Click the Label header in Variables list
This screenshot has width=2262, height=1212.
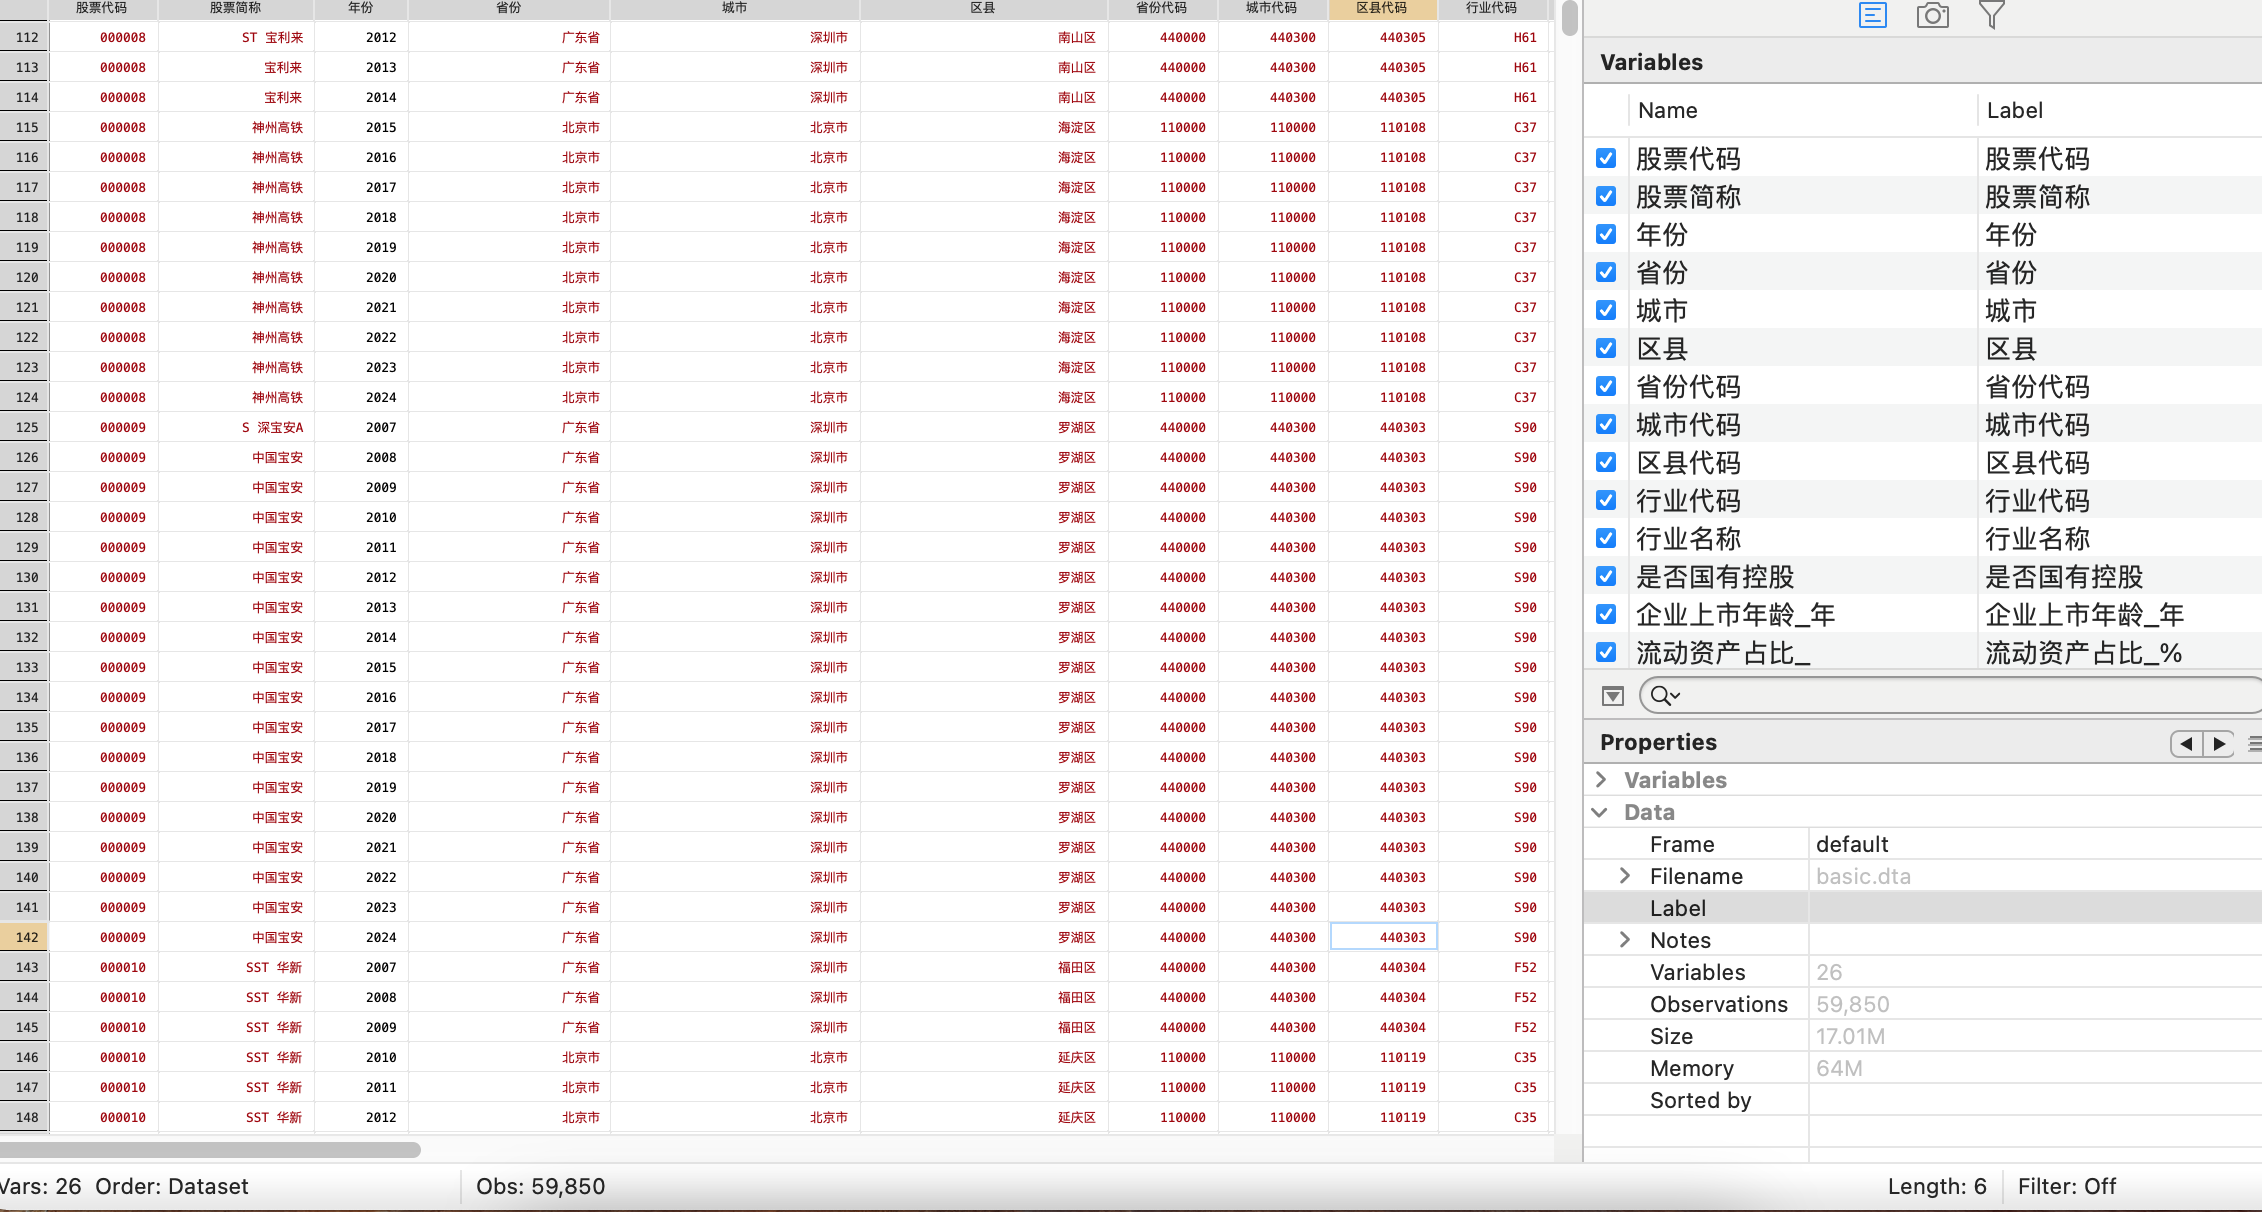click(x=2014, y=110)
